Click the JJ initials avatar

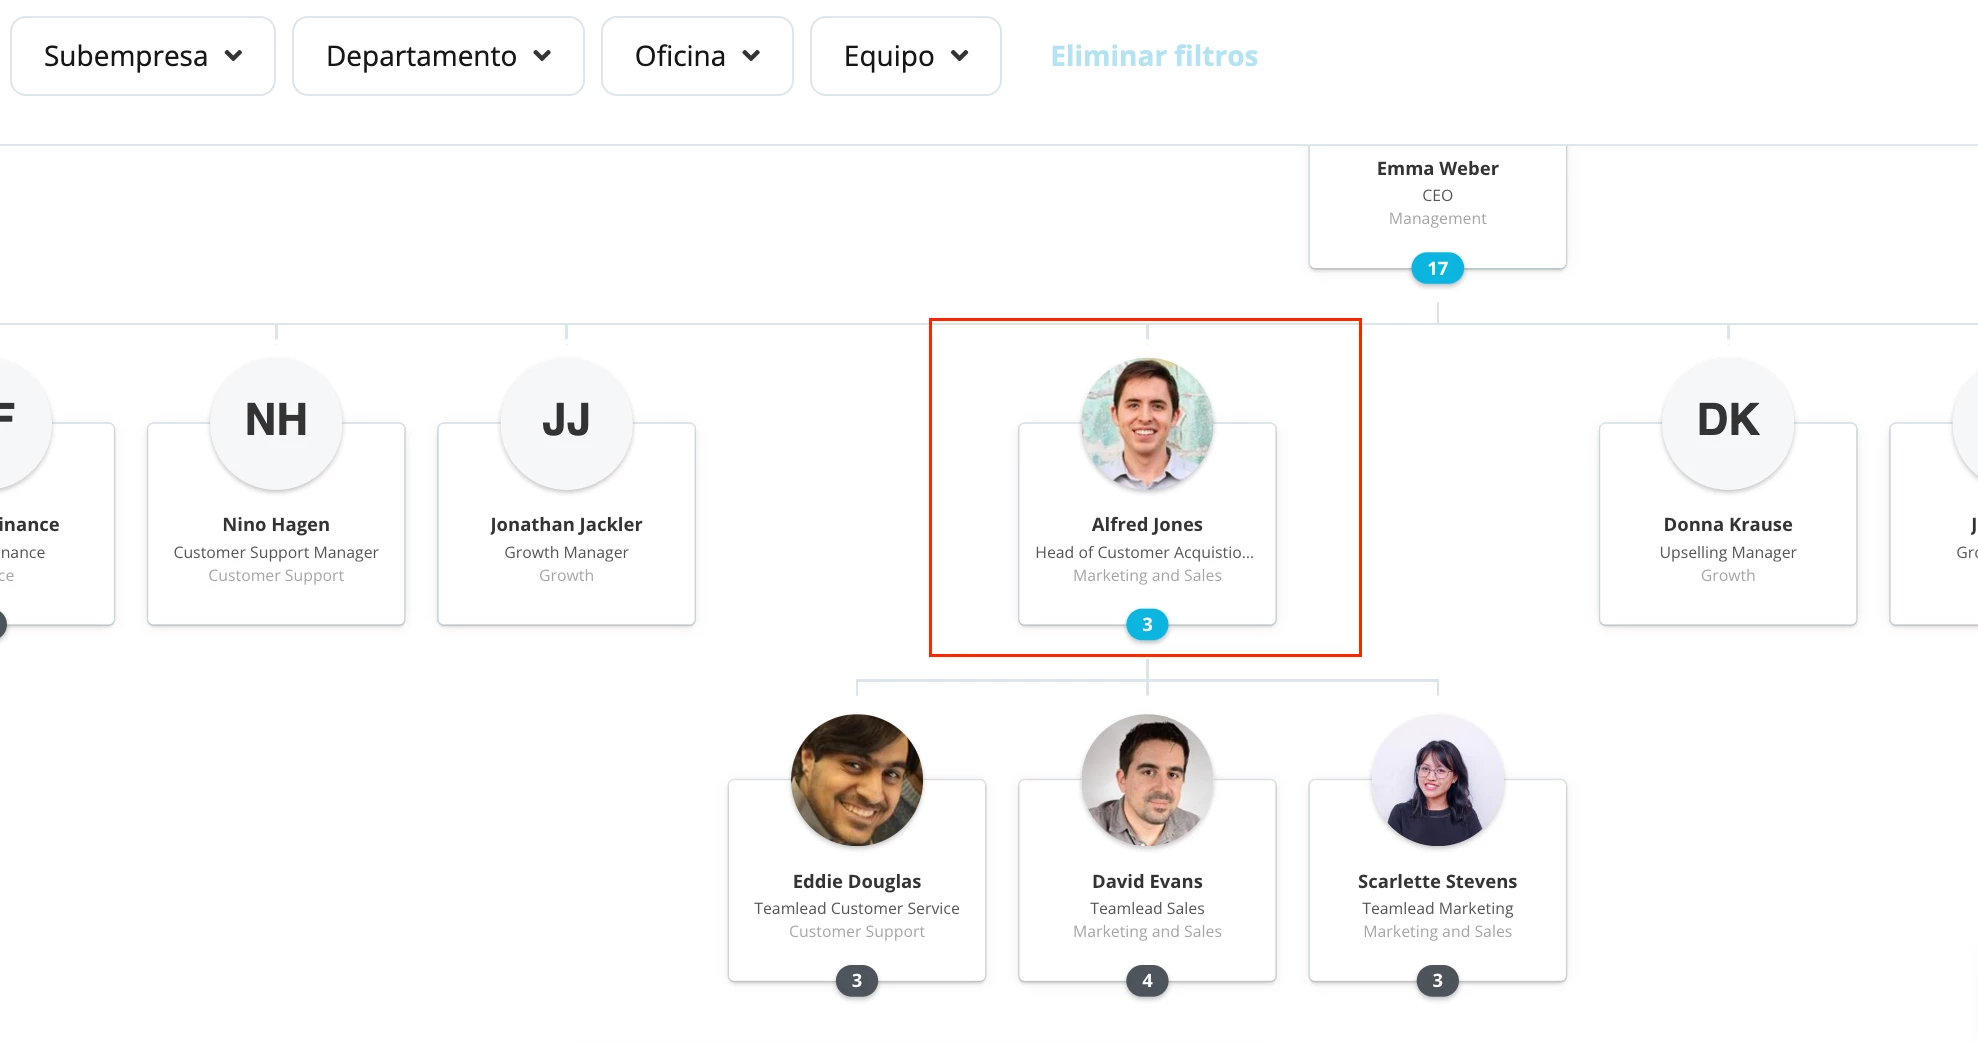(566, 423)
